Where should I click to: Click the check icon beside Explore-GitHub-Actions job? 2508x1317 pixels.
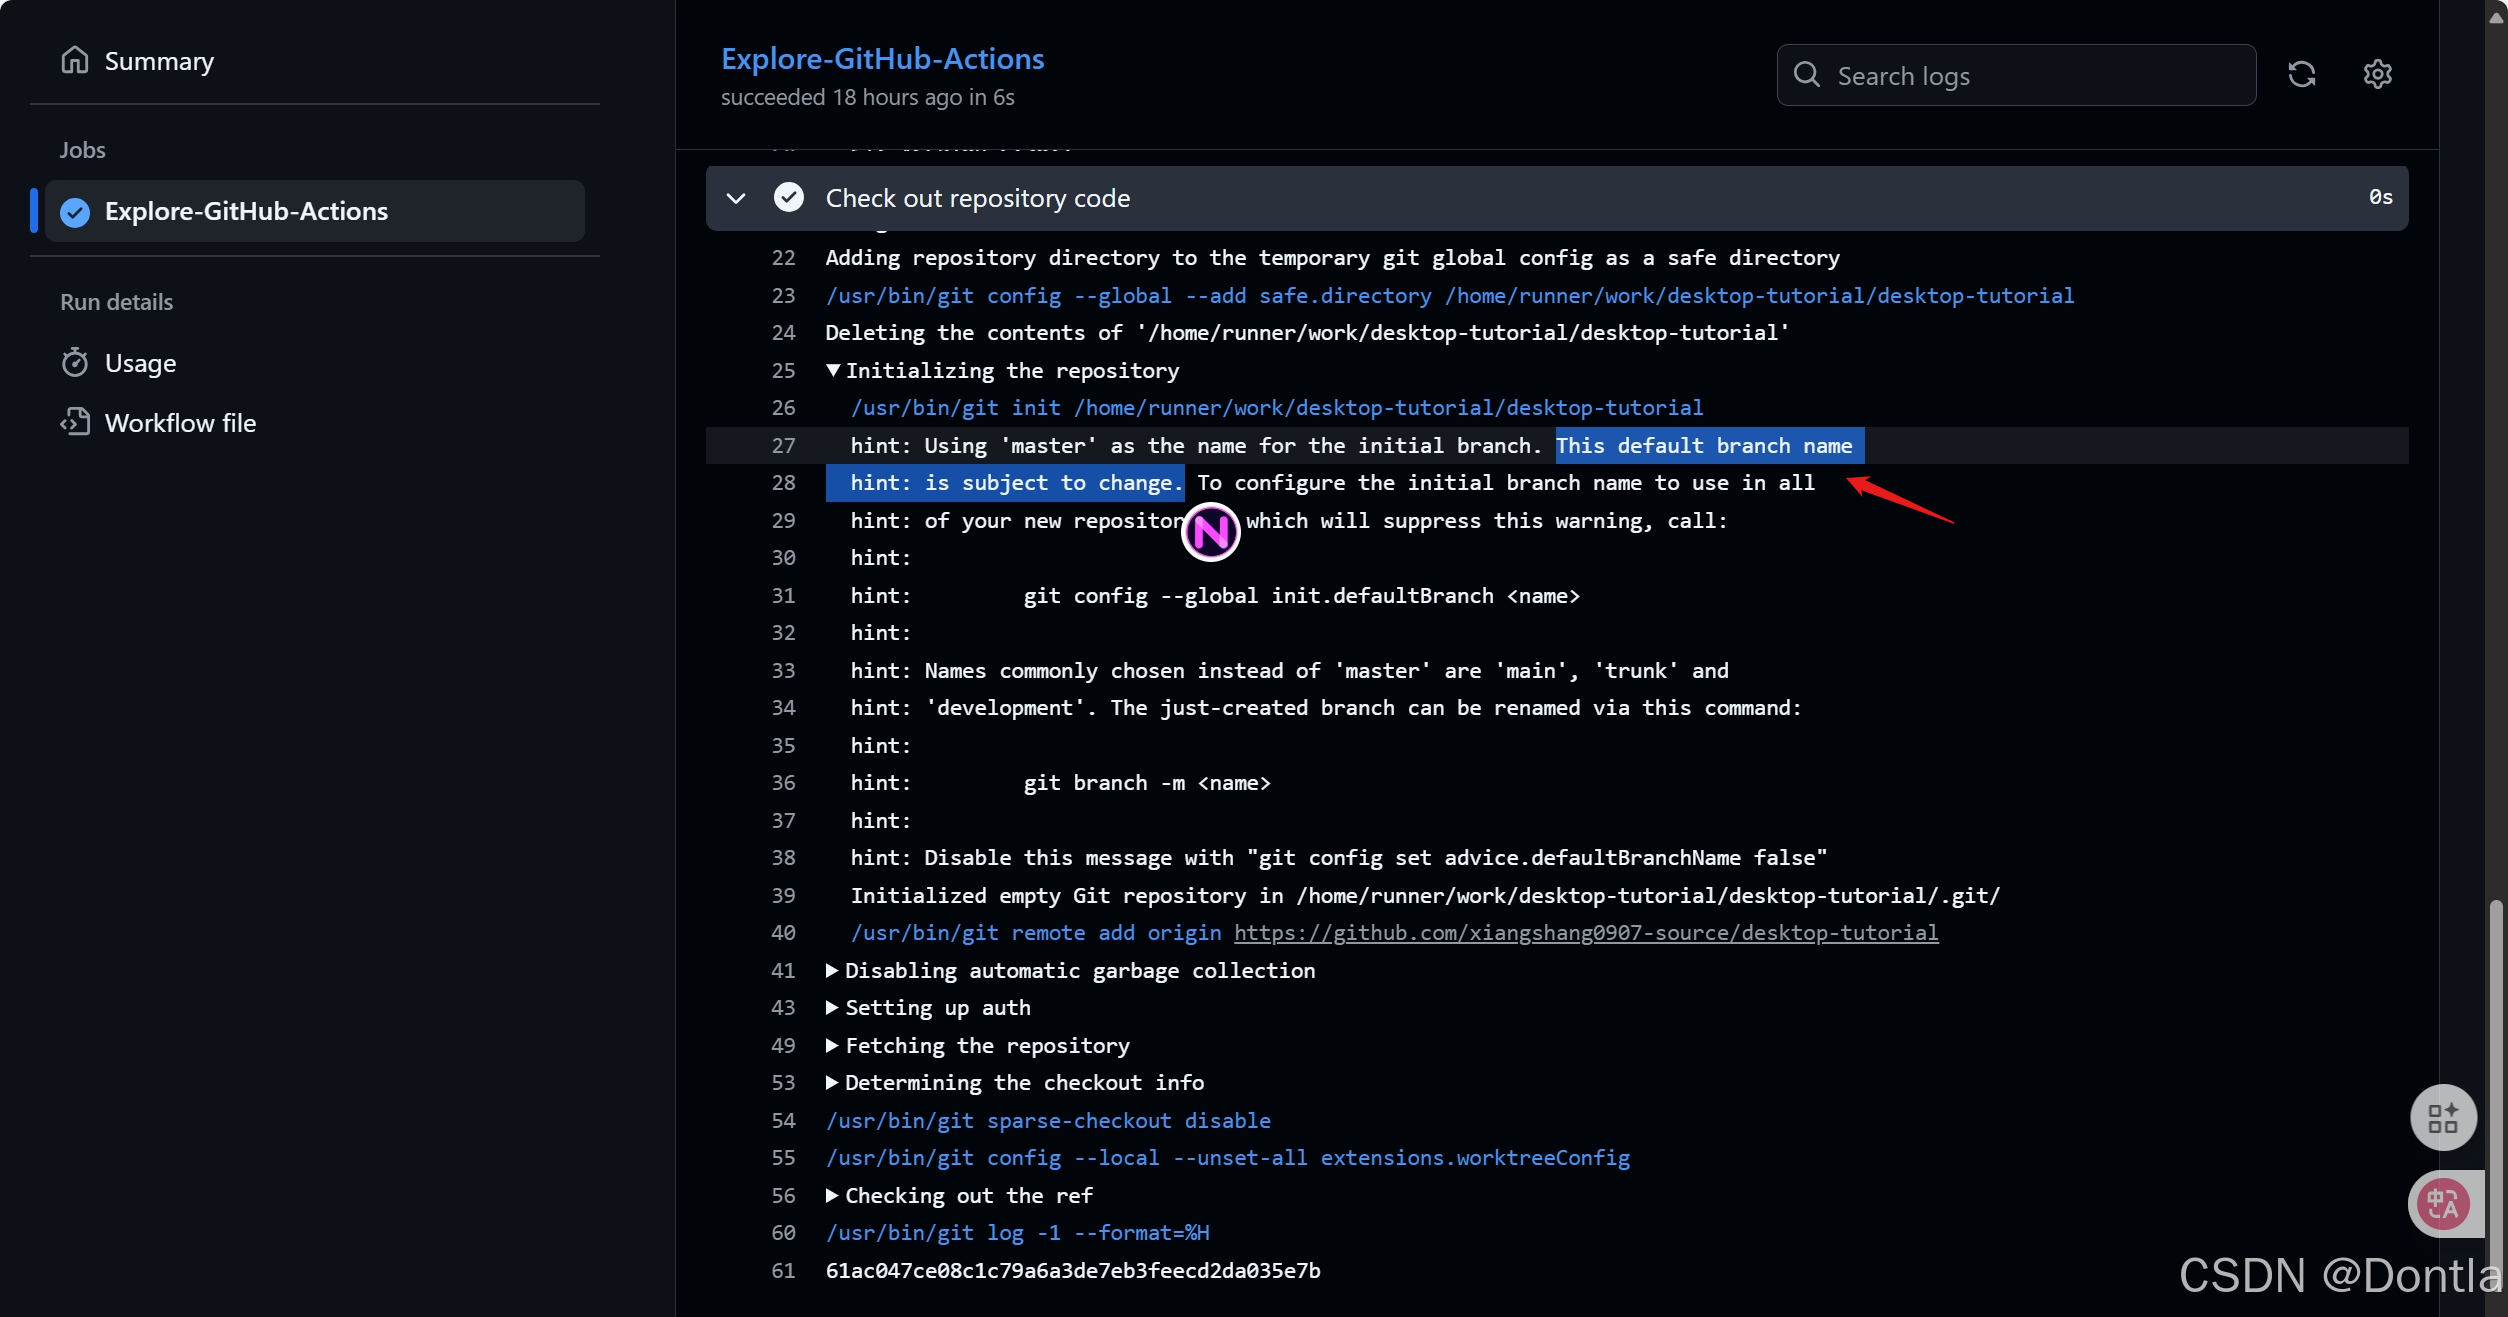[74, 211]
